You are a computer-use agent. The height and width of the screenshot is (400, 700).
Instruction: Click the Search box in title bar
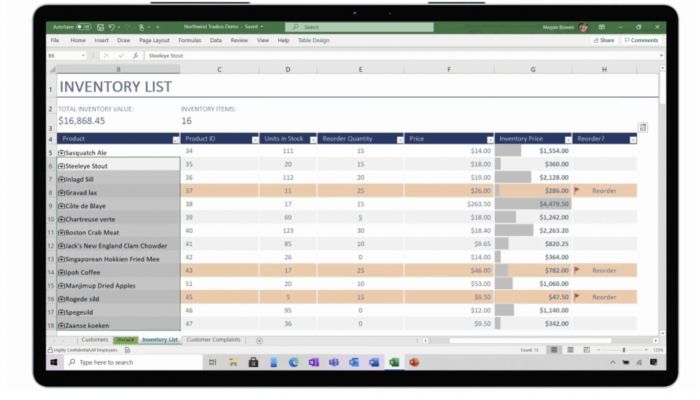pyautogui.click(x=359, y=27)
